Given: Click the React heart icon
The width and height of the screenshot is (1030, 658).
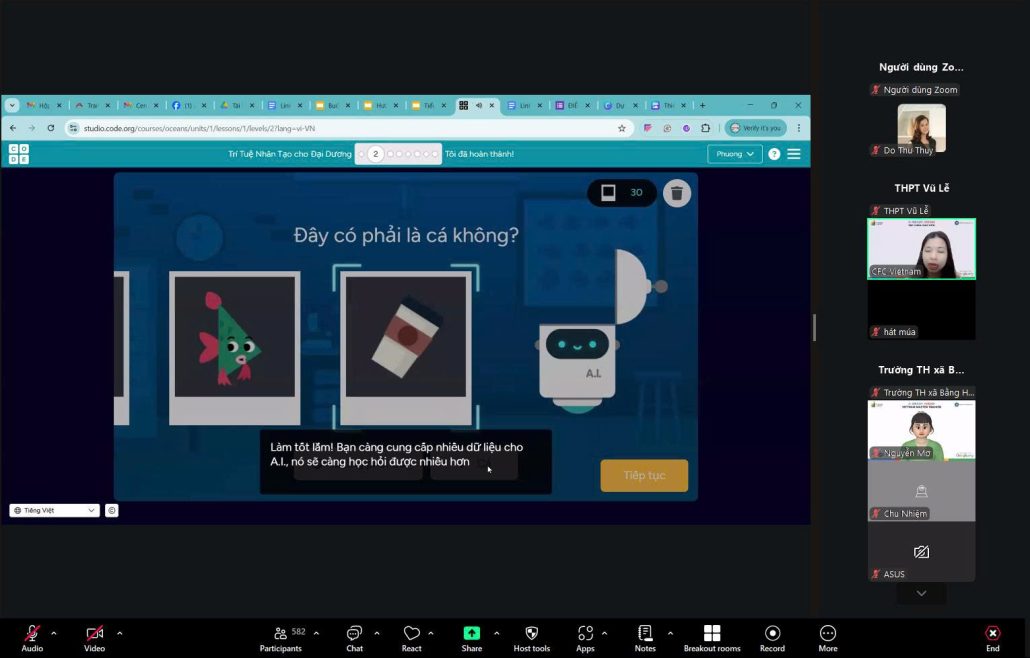Looking at the screenshot, I should point(411,634).
